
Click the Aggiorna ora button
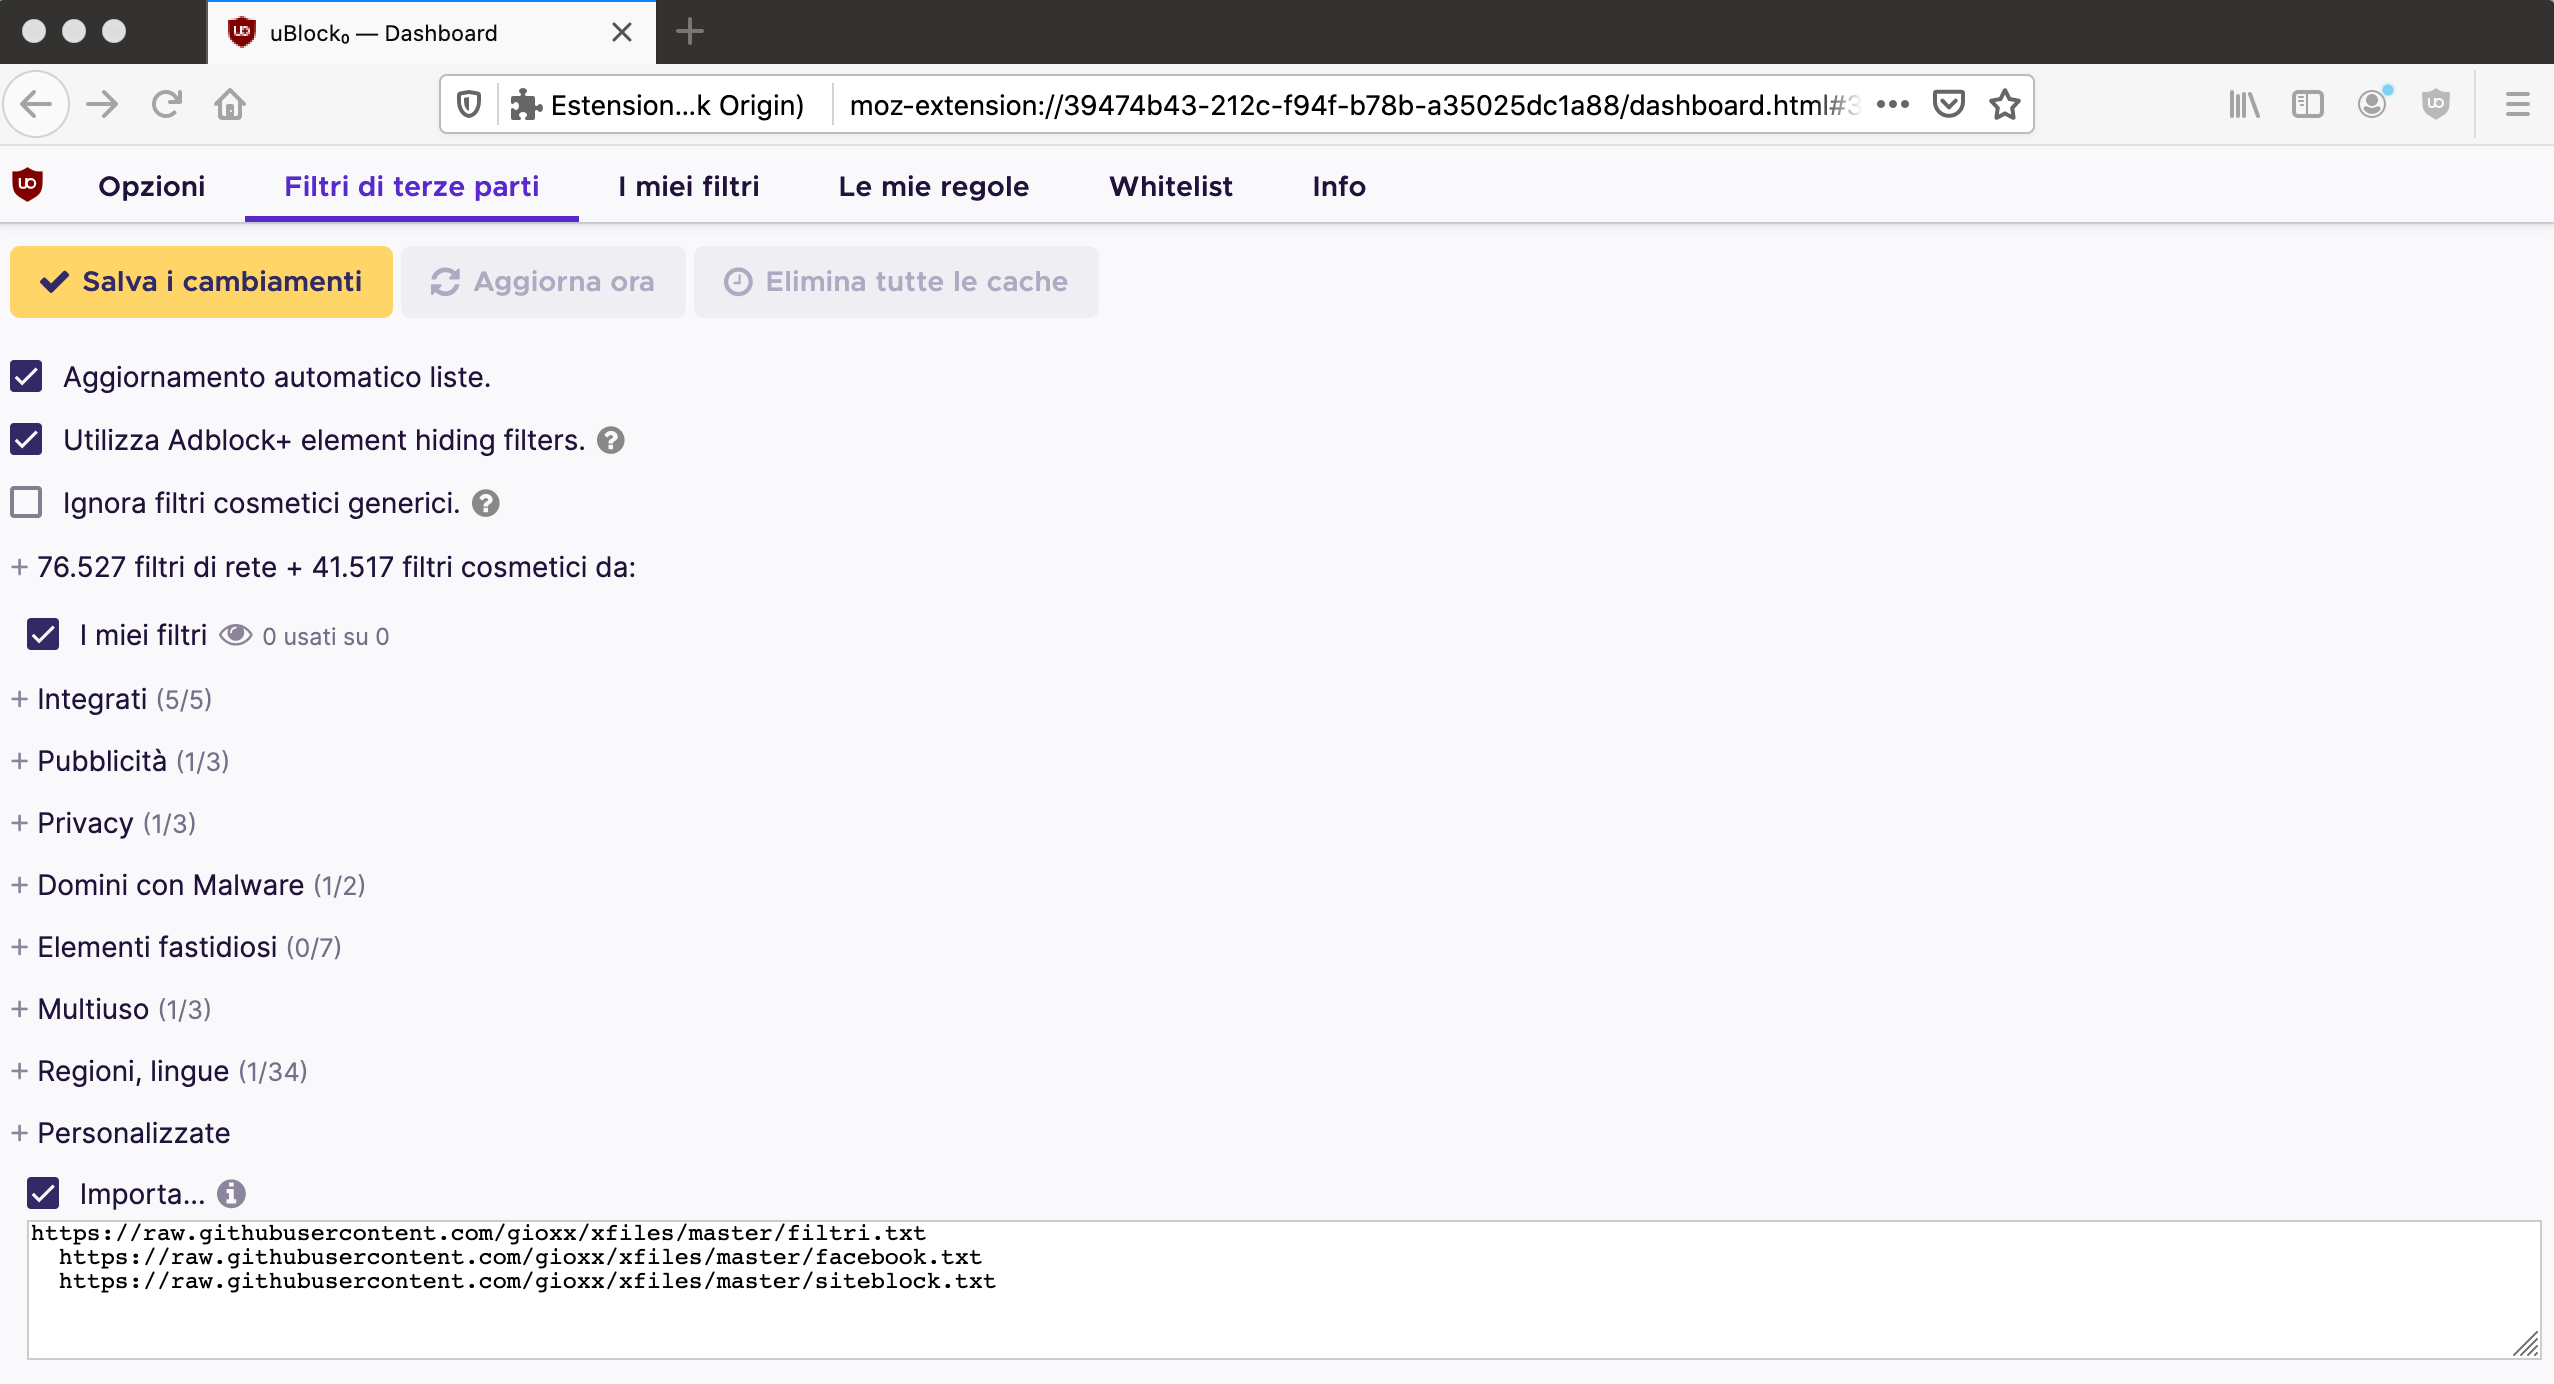(x=543, y=282)
